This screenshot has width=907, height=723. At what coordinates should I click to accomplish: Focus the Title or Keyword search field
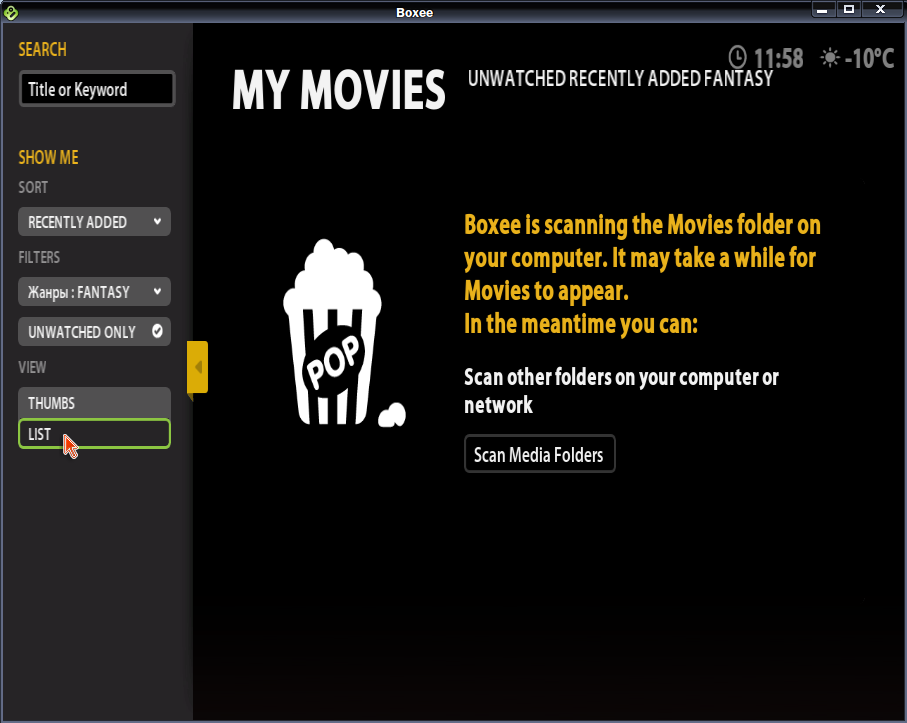(x=97, y=89)
